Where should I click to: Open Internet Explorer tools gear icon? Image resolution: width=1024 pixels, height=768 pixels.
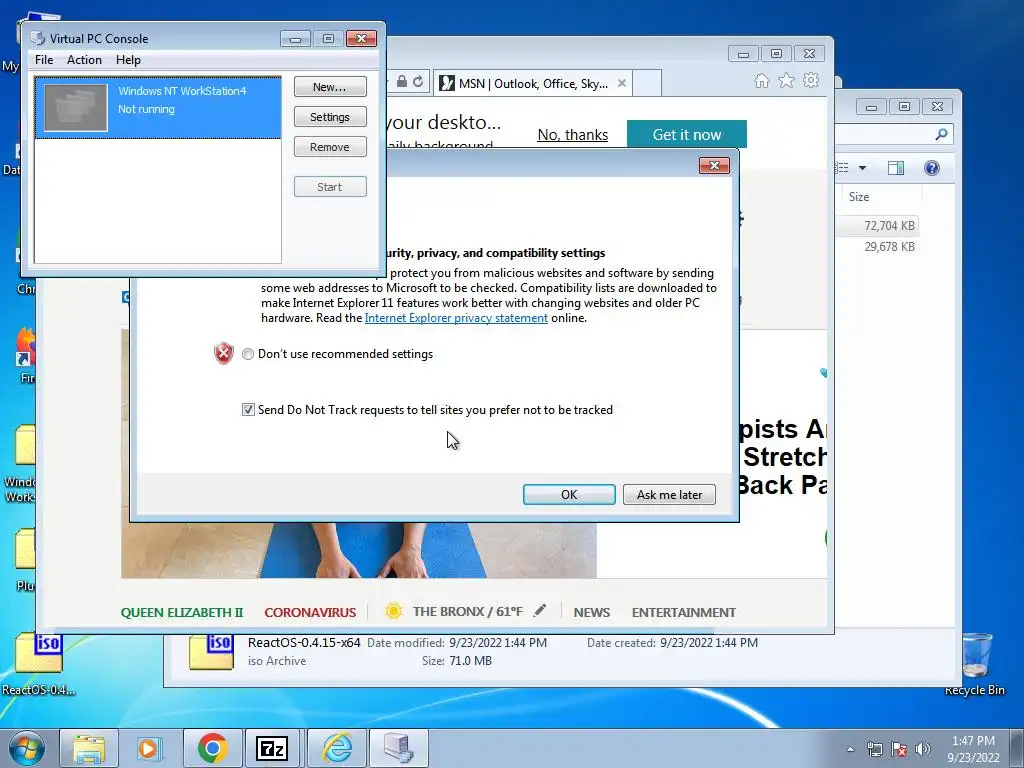[x=811, y=81]
